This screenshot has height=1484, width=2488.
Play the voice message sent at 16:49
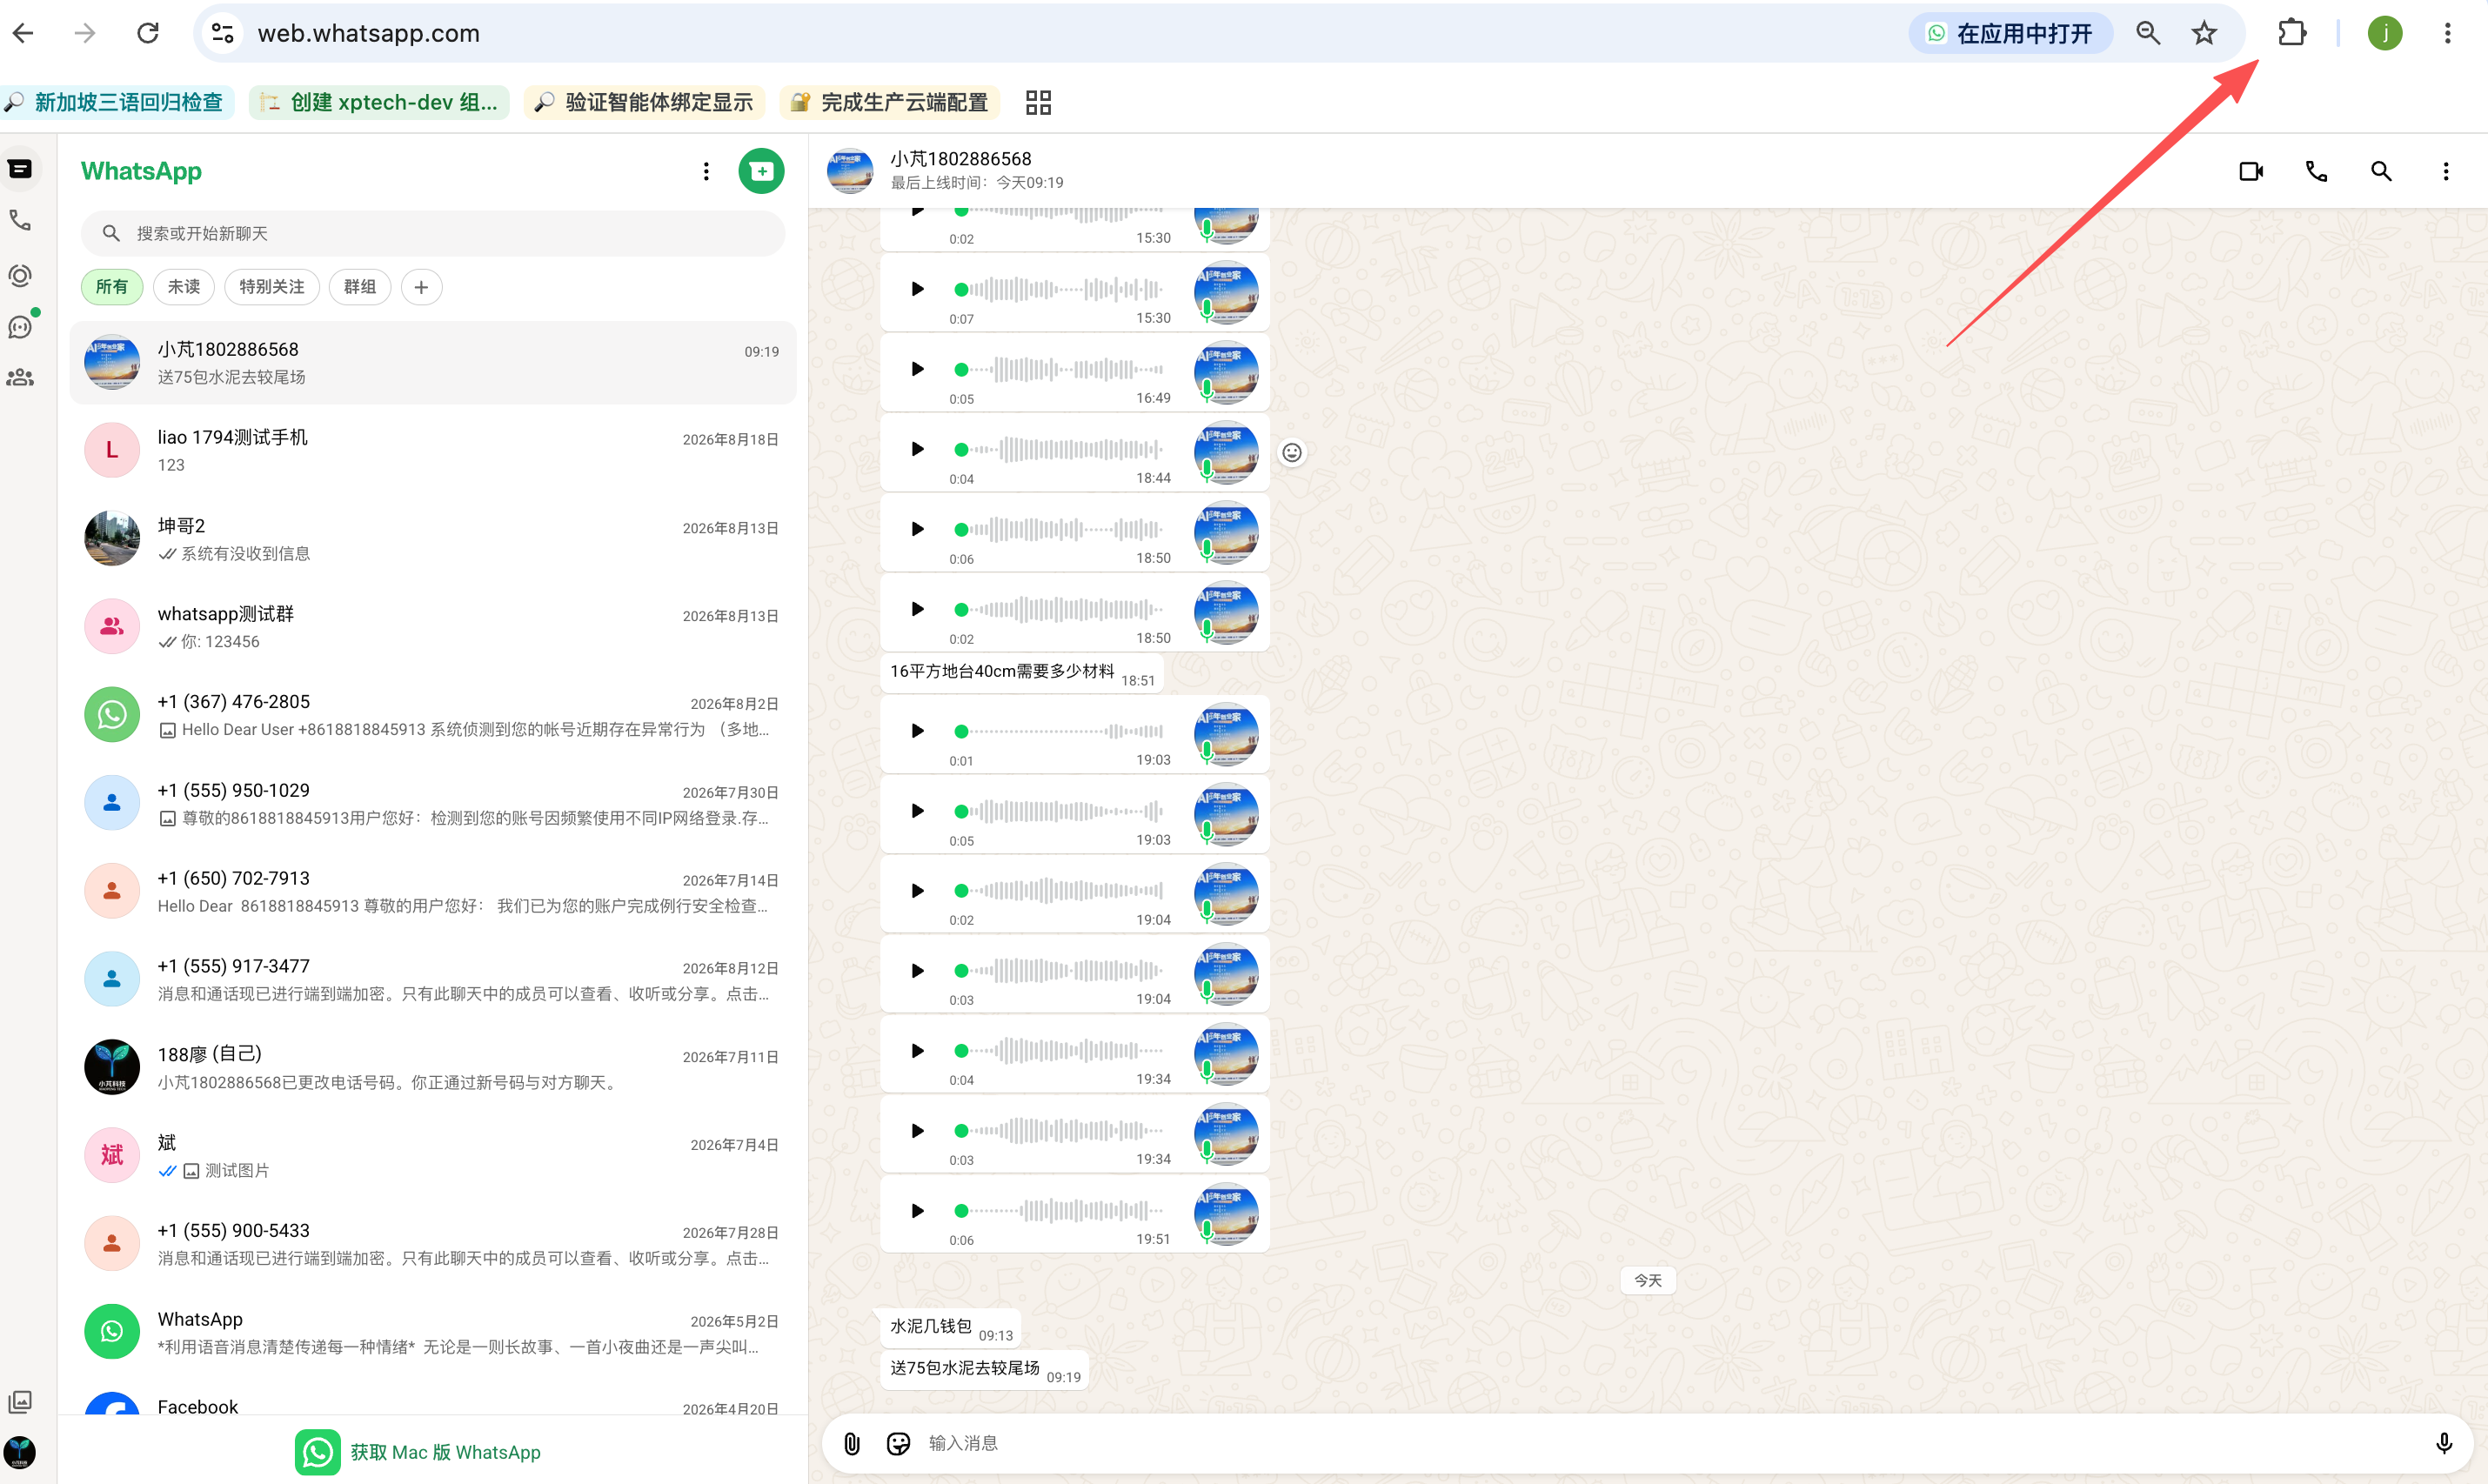[x=917, y=369]
